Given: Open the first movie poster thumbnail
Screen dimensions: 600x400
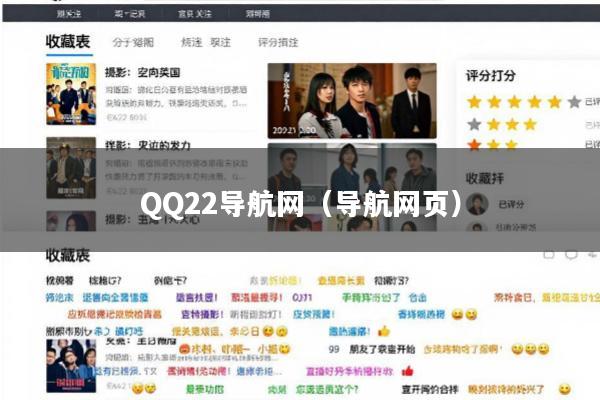Looking at the screenshot, I should [x=71, y=94].
